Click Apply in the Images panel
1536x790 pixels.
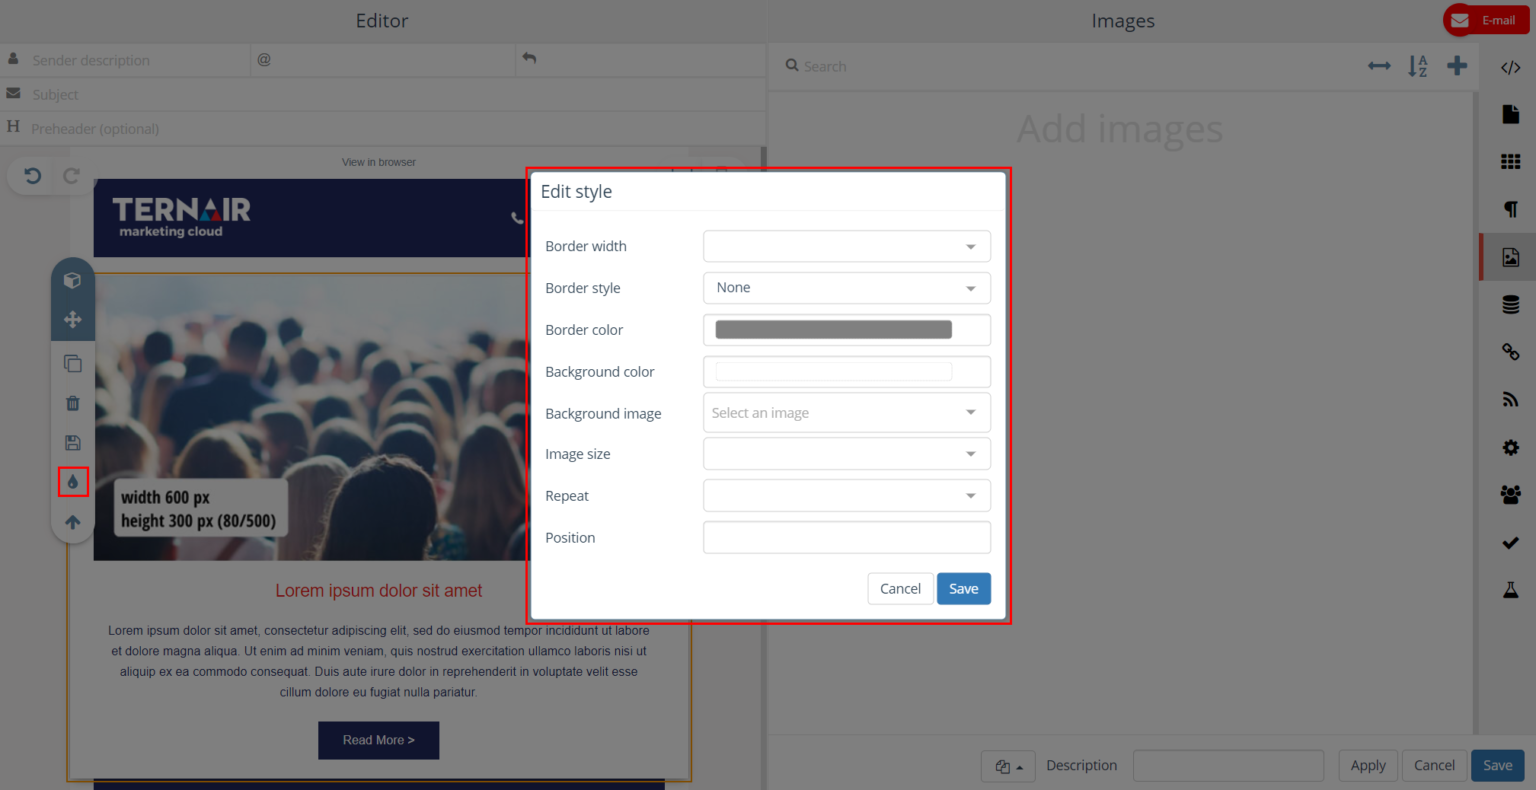(x=1368, y=766)
